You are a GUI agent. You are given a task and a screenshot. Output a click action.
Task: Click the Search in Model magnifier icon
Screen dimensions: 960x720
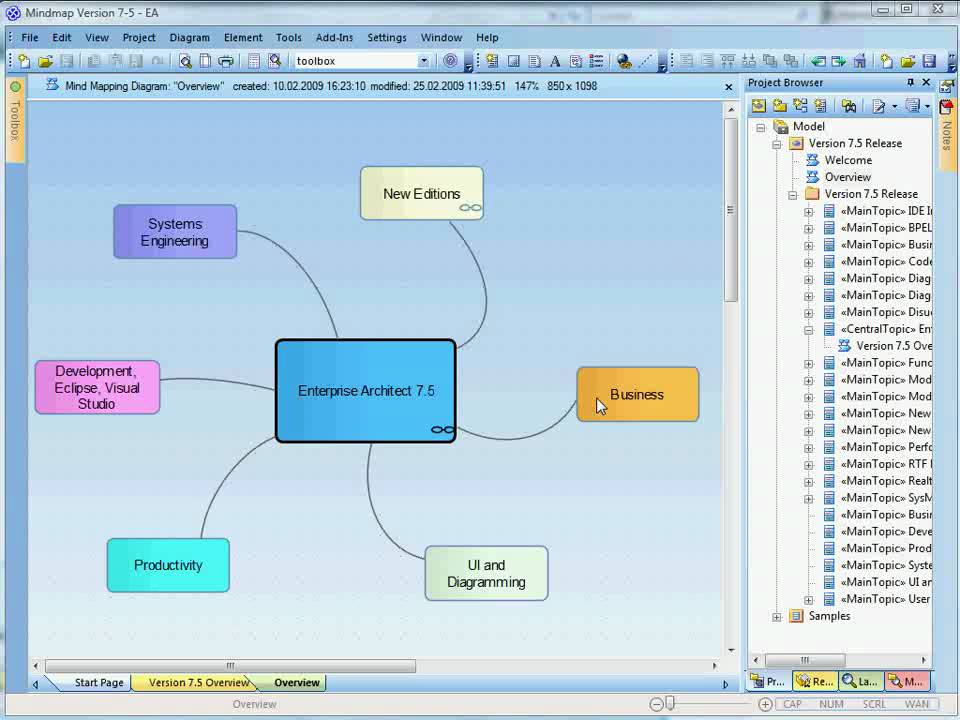(275, 61)
